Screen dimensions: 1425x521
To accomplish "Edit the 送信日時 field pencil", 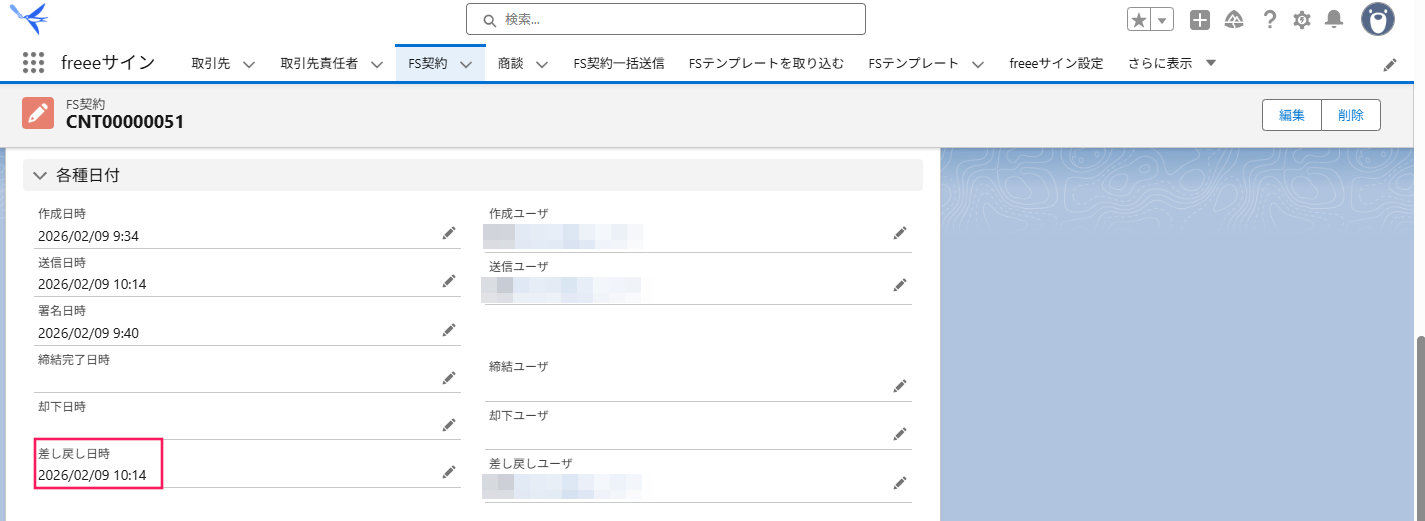I will 449,281.
